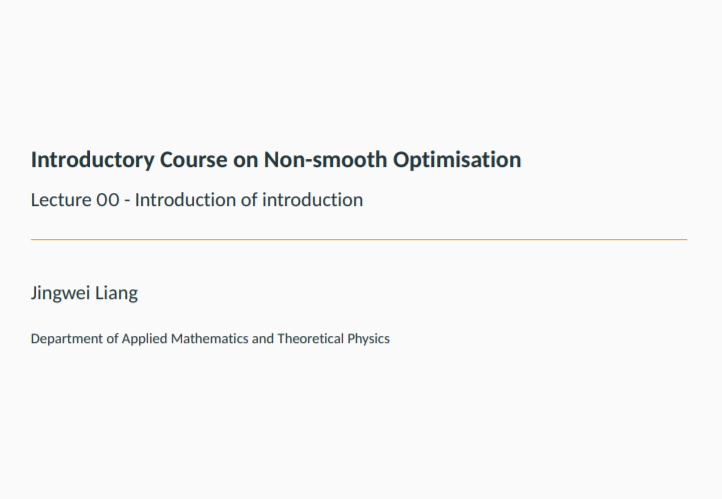Click the word "Physics" in the affiliation

368,339
